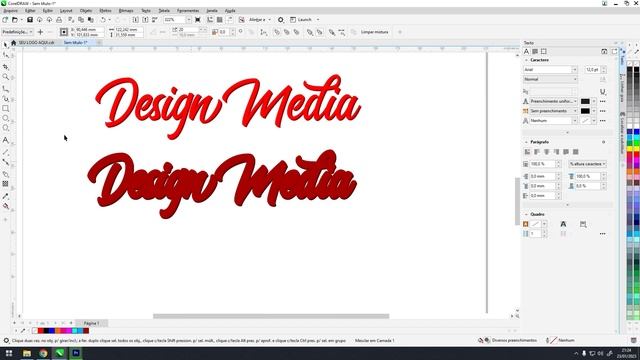
Task: Select the Crop tool
Action: coord(5,66)
